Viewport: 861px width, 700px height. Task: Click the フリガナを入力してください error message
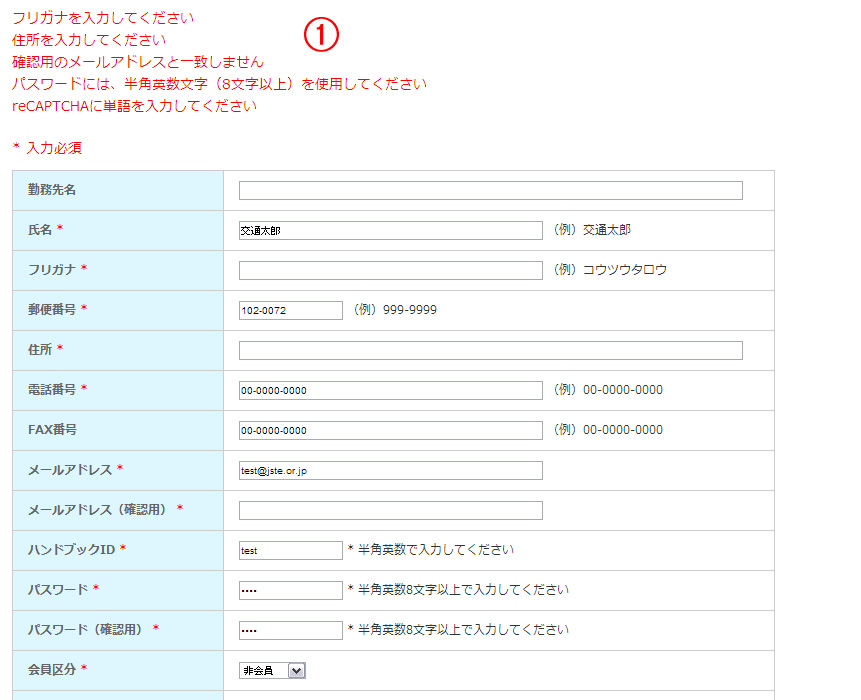point(103,18)
